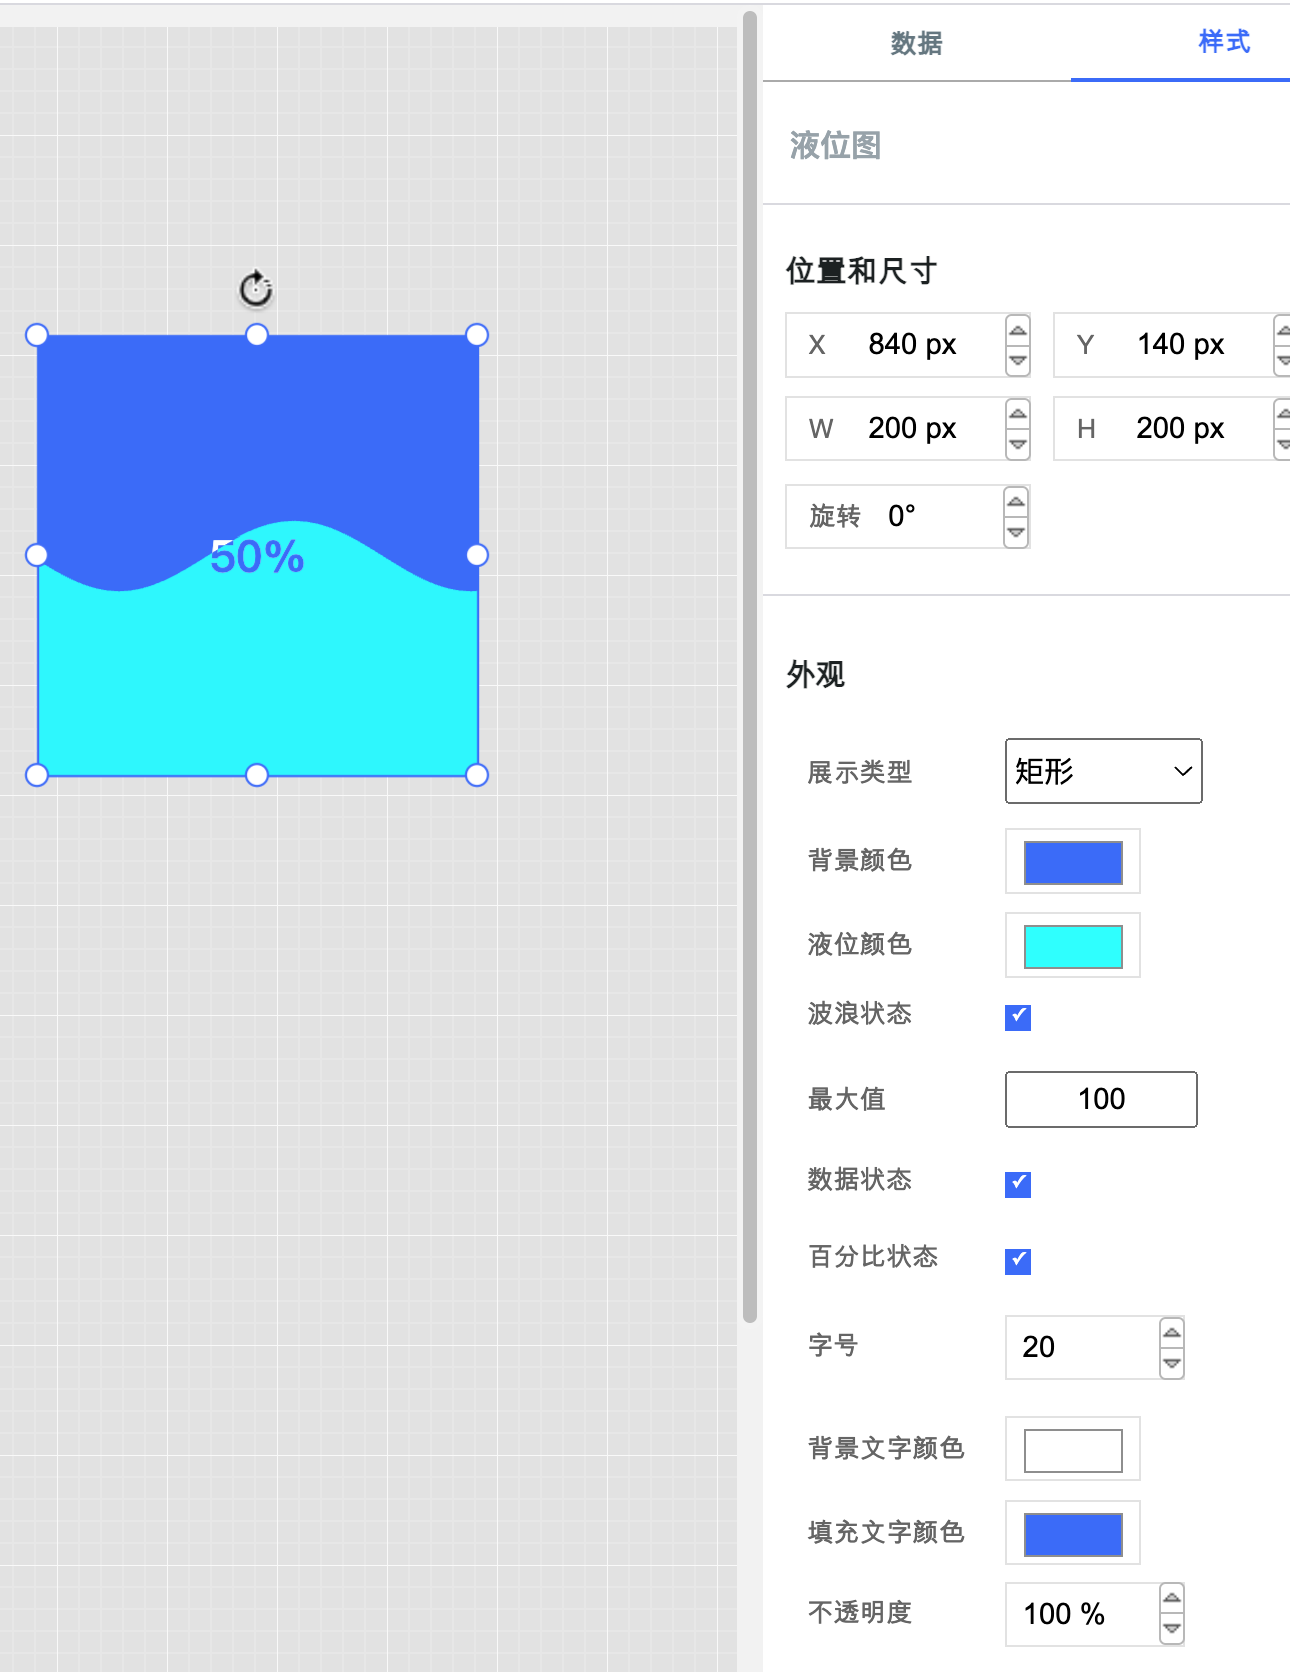
Task: Increase width W with up arrow
Action: coord(1018,415)
